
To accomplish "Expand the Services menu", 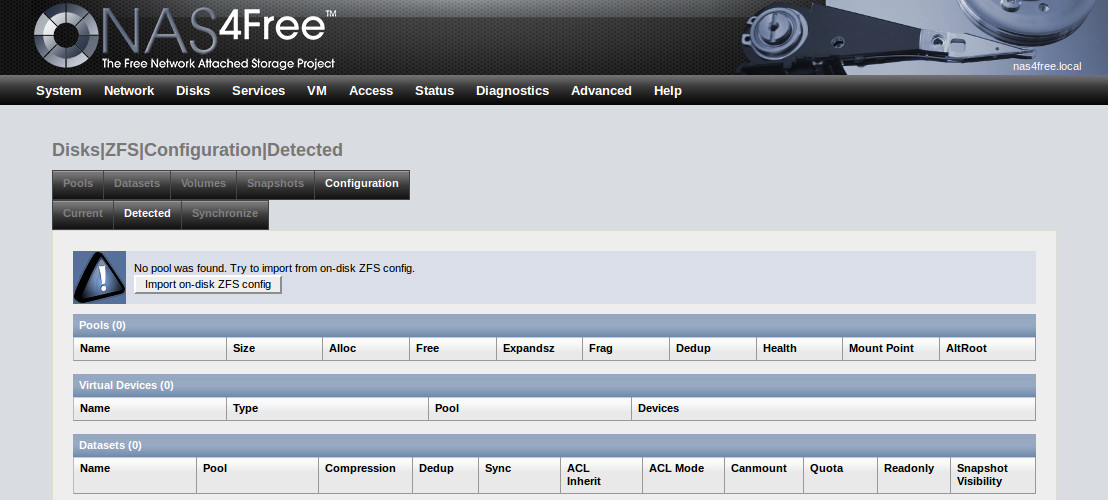I will click(258, 91).
